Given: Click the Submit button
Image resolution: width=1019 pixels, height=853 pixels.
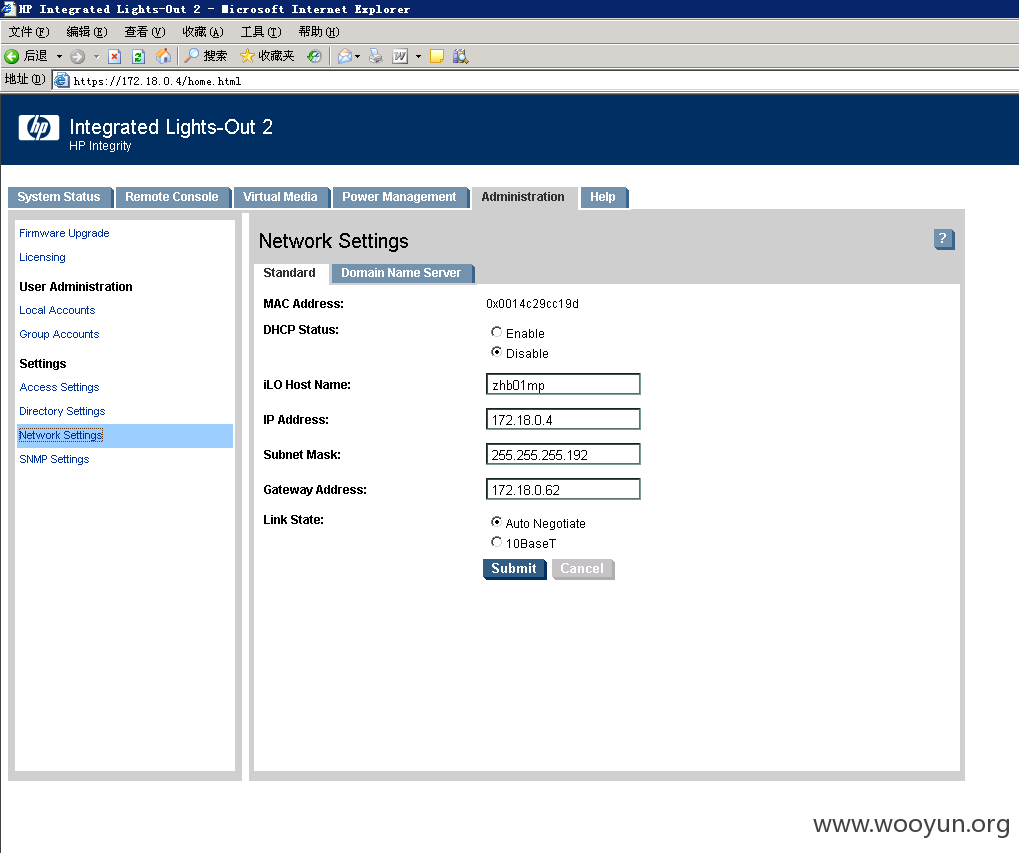Looking at the screenshot, I should 514,568.
